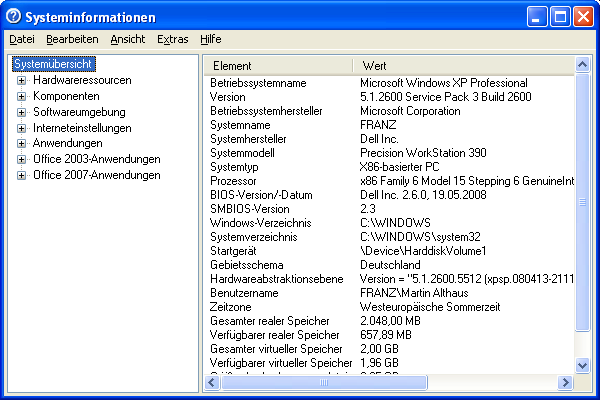Click the horizontal scrollbar right arrow
Viewport: 600px width, 400px height.
(566, 382)
